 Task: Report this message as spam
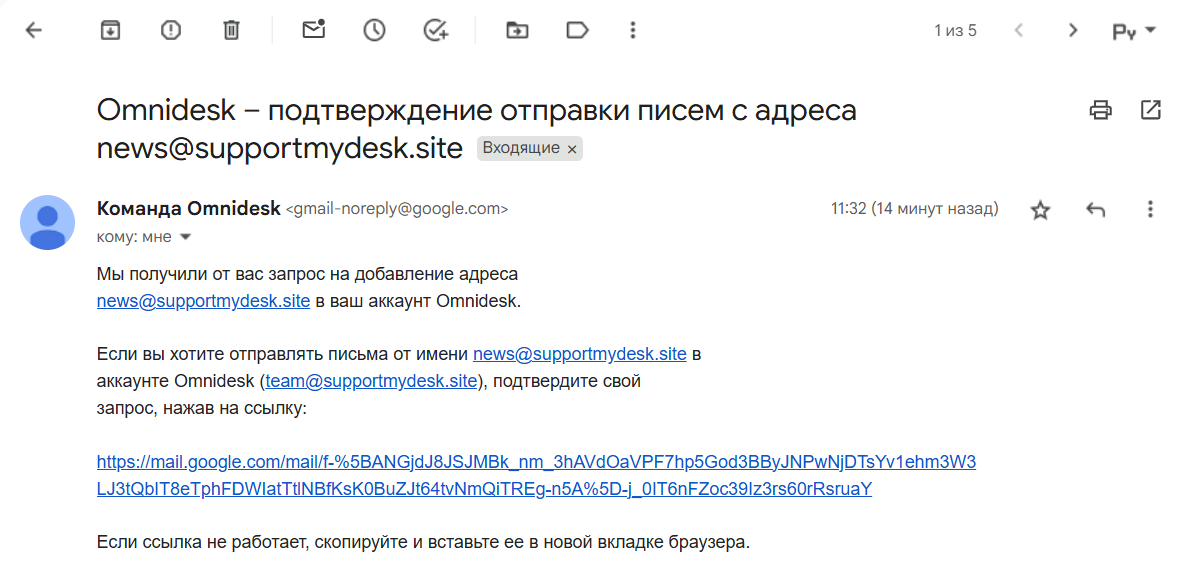[x=171, y=30]
